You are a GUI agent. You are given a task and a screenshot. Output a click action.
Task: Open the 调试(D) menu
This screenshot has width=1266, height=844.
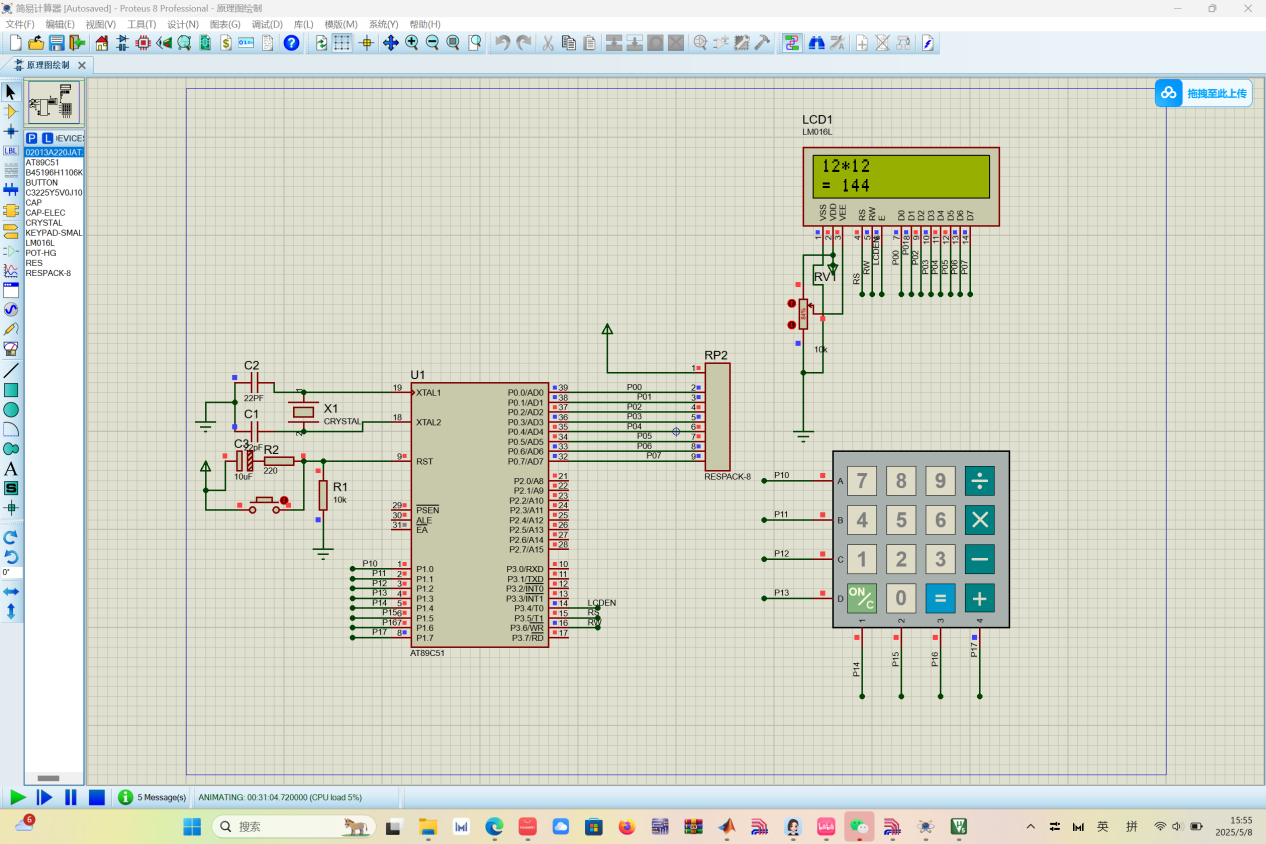[267, 24]
